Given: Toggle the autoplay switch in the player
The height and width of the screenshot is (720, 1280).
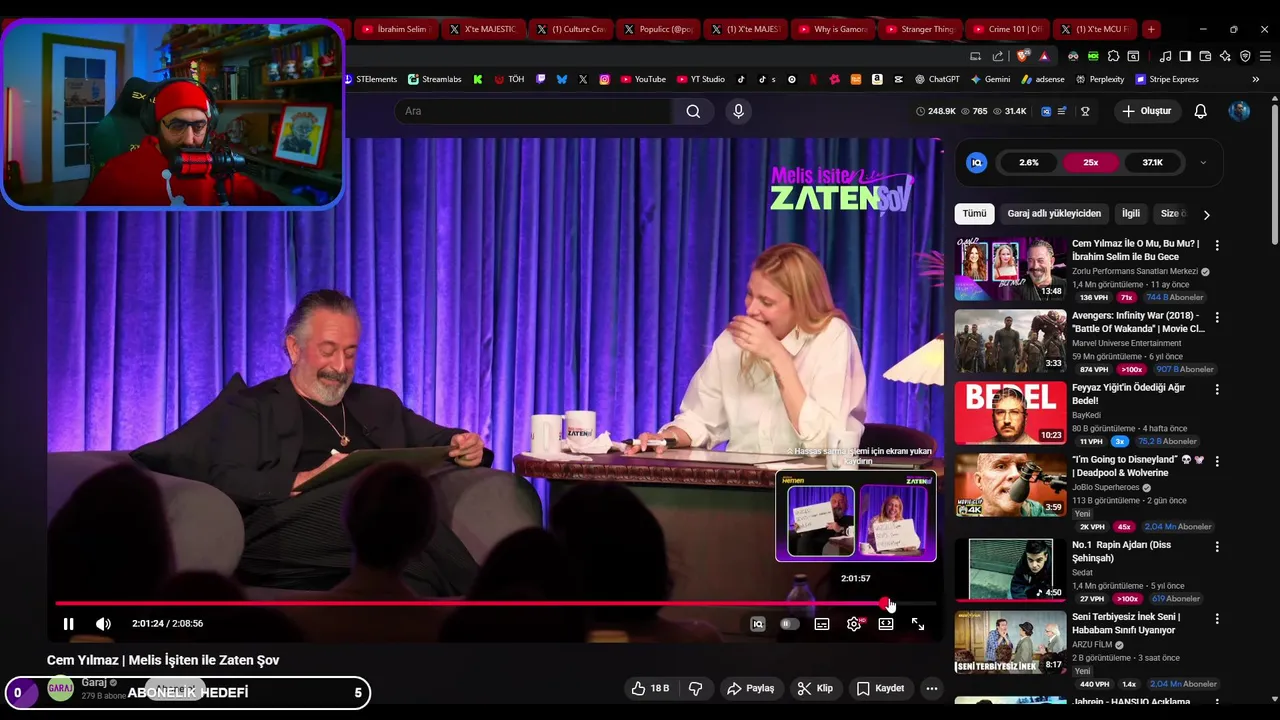Looking at the screenshot, I should pos(790,624).
